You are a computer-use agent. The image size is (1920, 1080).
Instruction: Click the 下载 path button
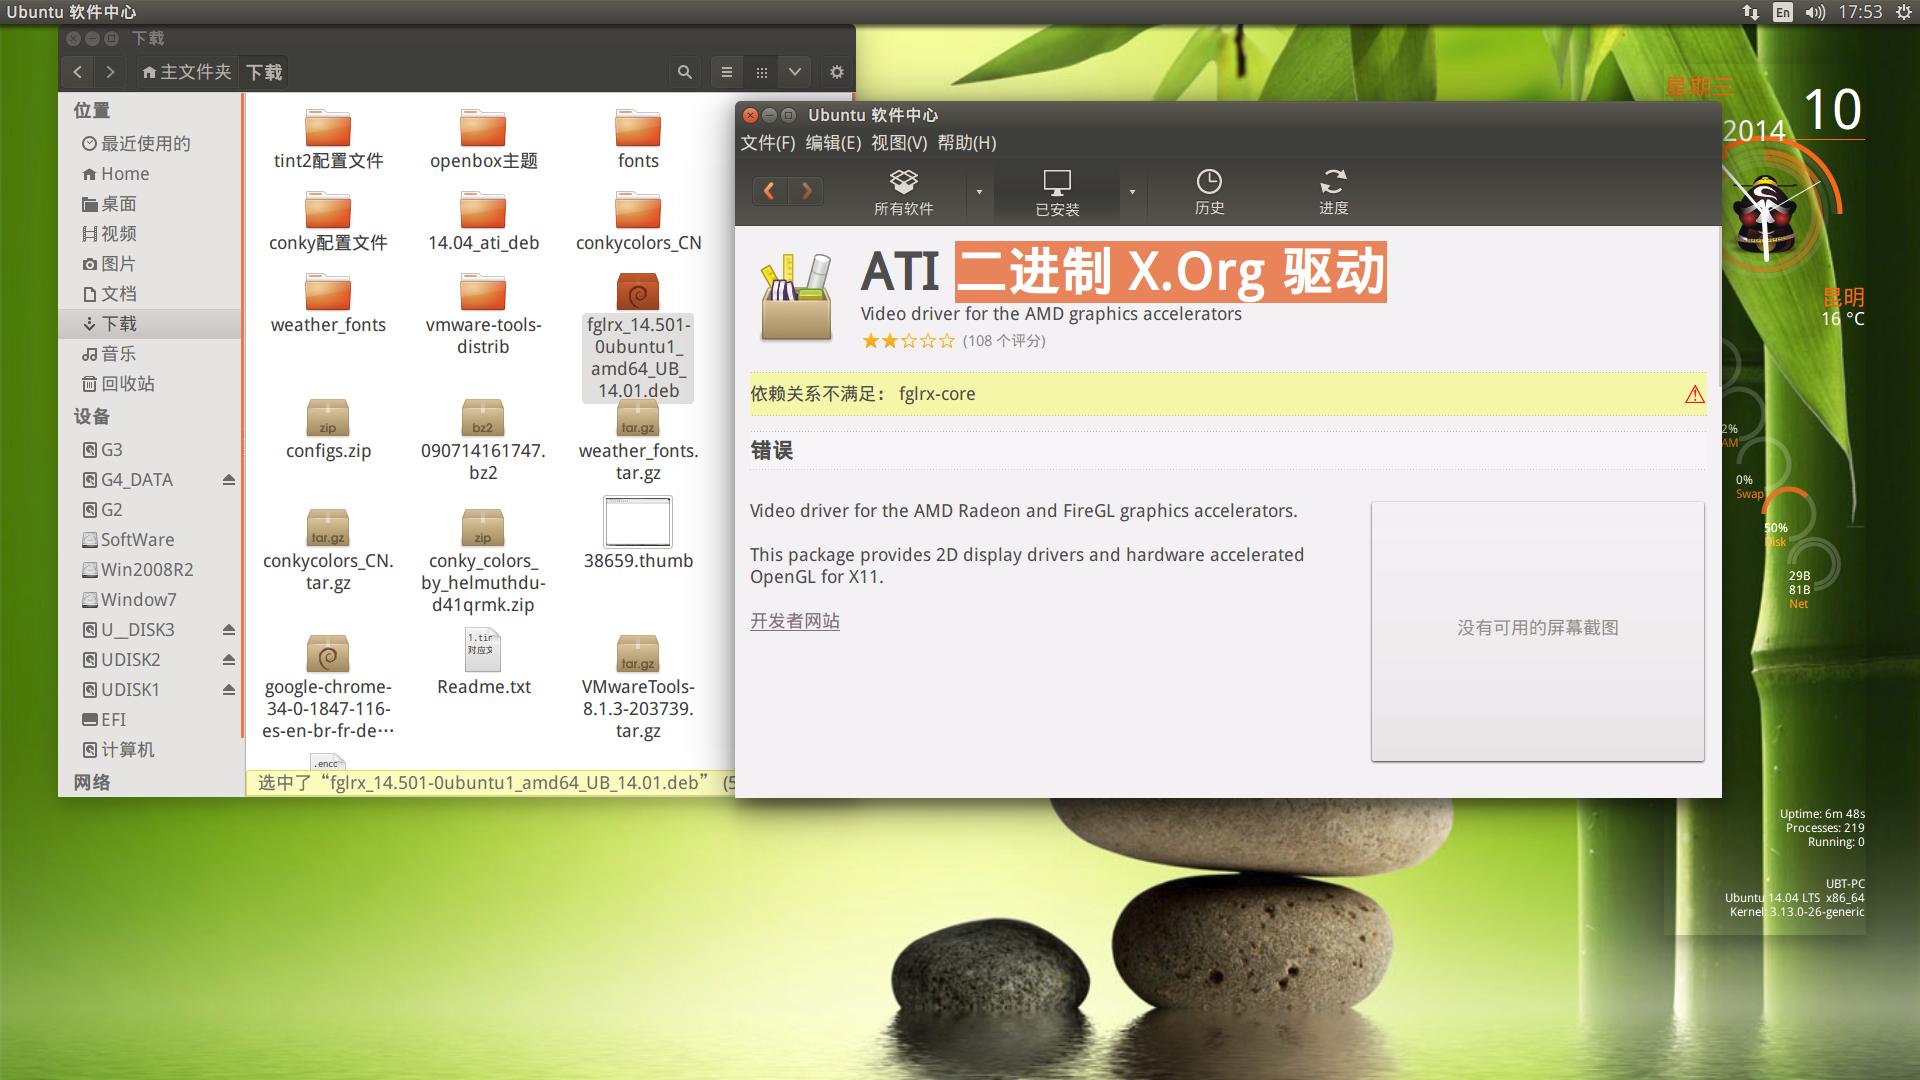pos(264,72)
